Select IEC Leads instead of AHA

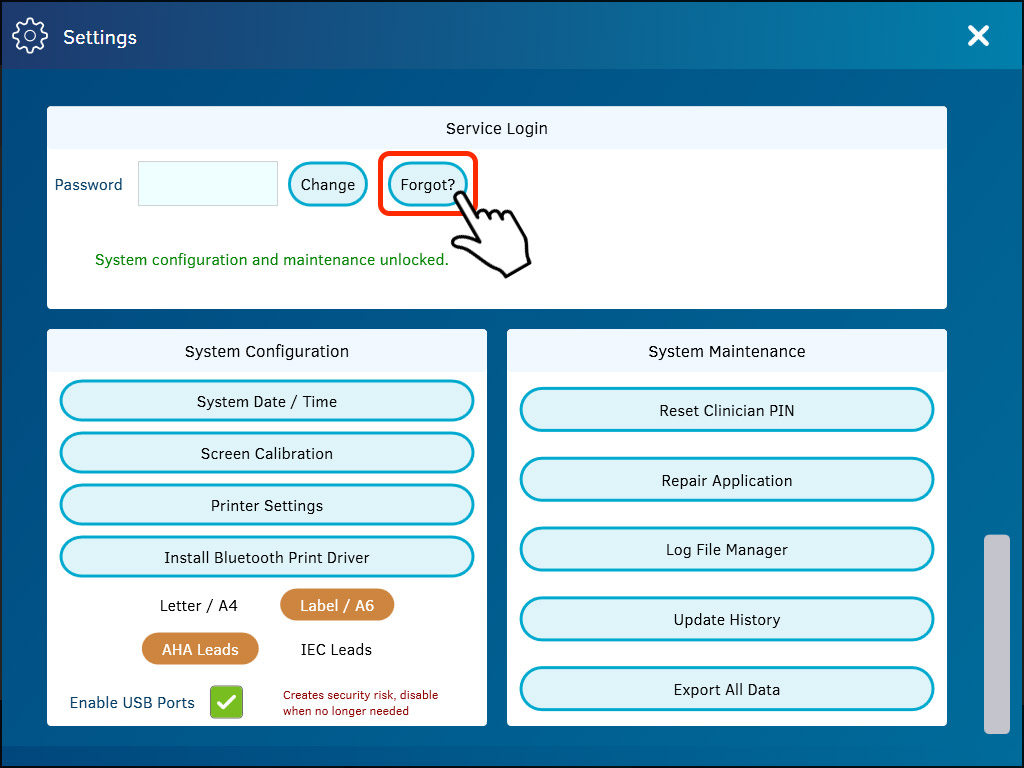(x=336, y=648)
